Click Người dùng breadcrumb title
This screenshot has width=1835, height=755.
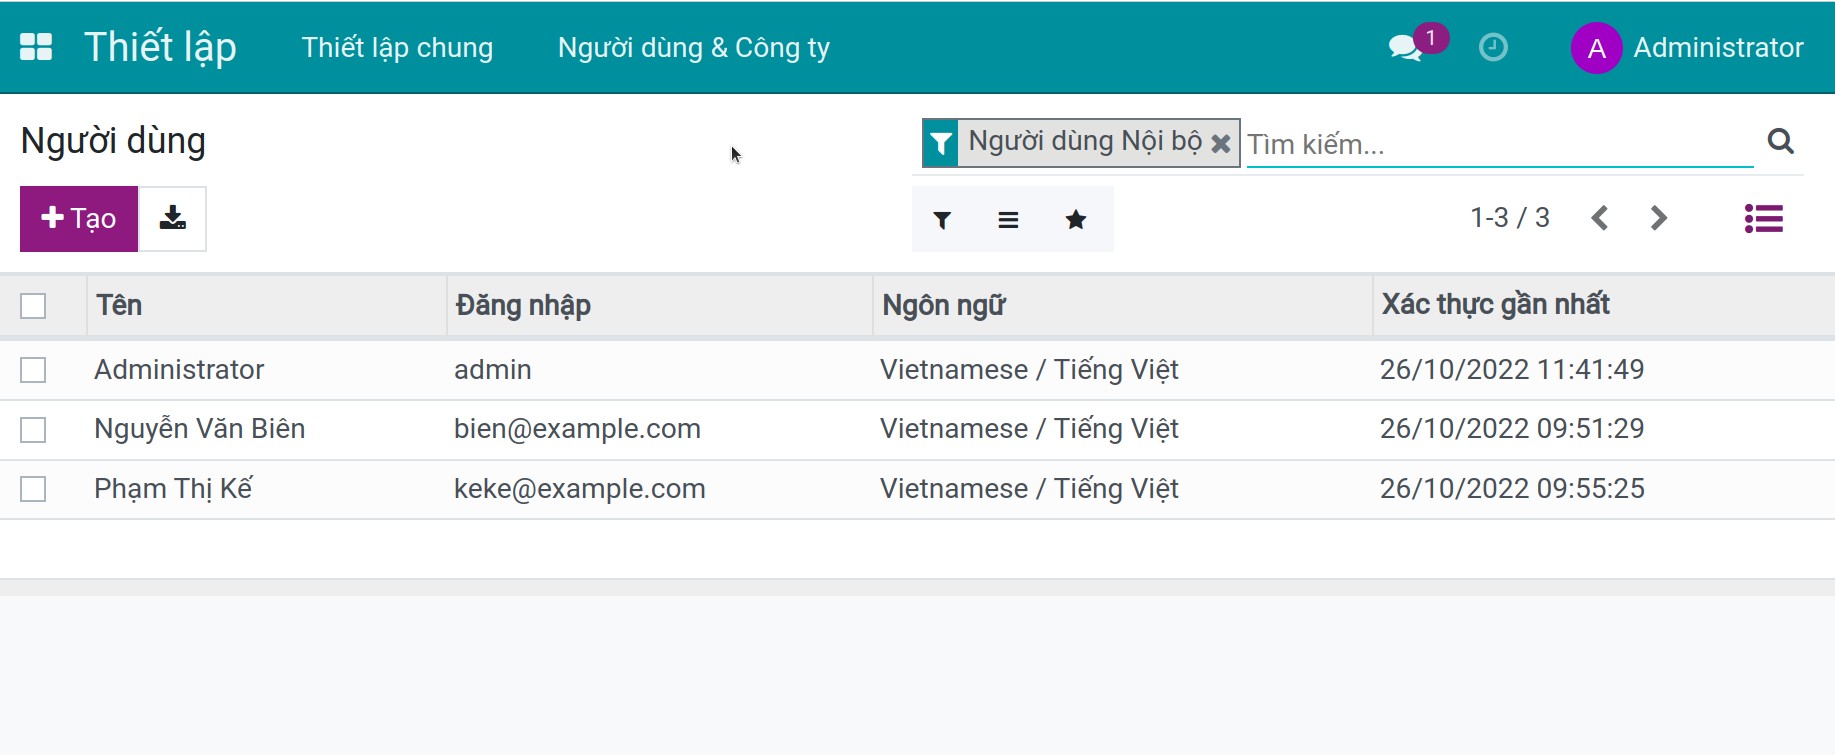tap(113, 141)
